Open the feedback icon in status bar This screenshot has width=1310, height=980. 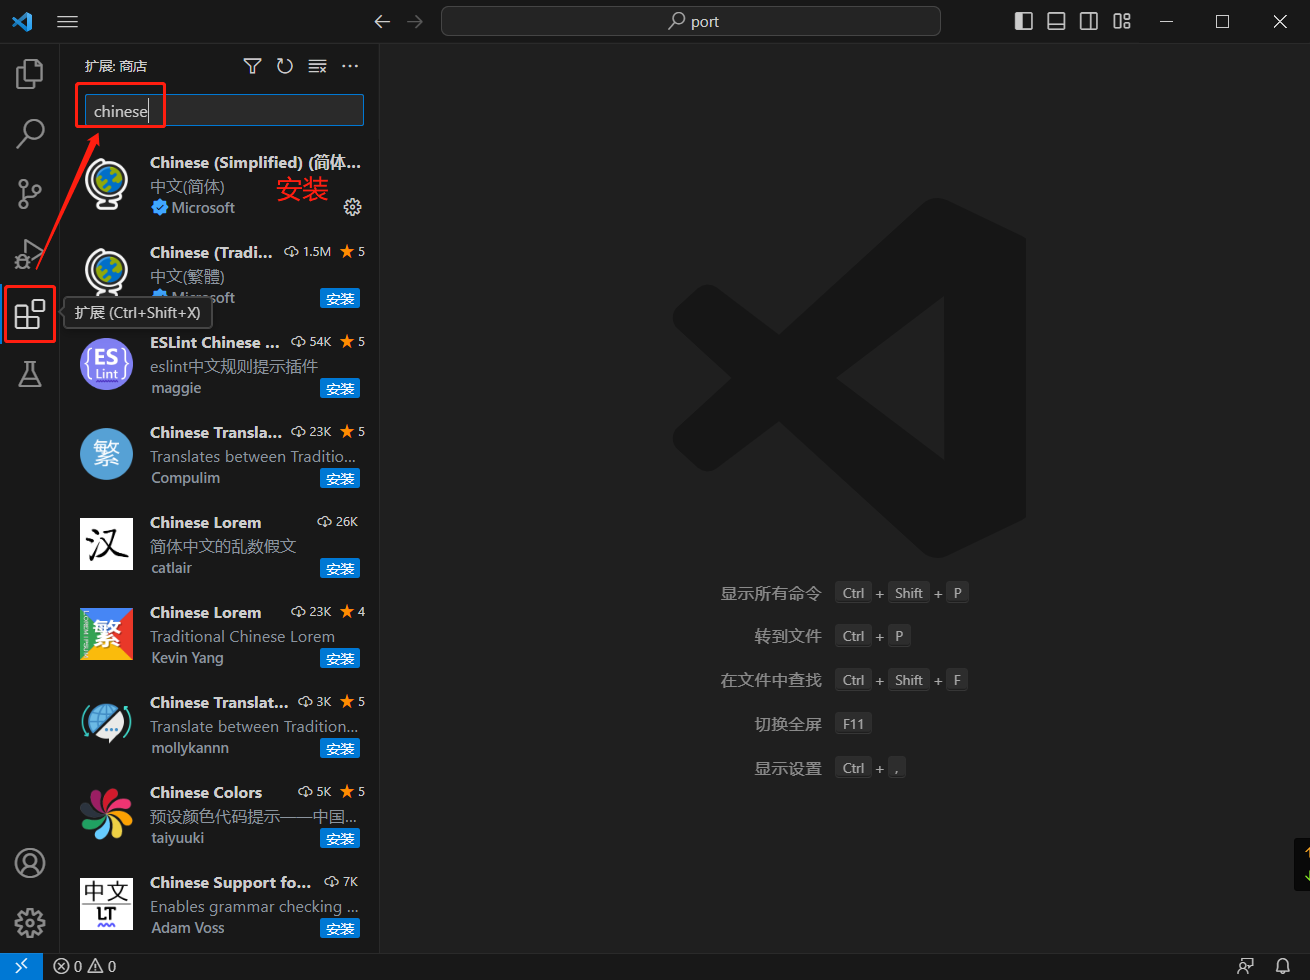click(x=1246, y=966)
